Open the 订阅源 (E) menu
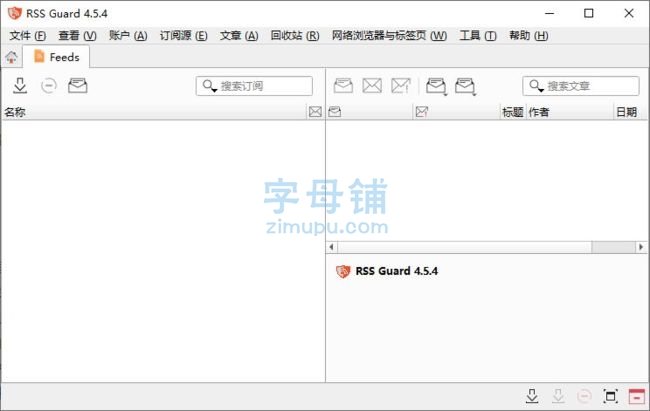This screenshot has width=650, height=411. [184, 36]
